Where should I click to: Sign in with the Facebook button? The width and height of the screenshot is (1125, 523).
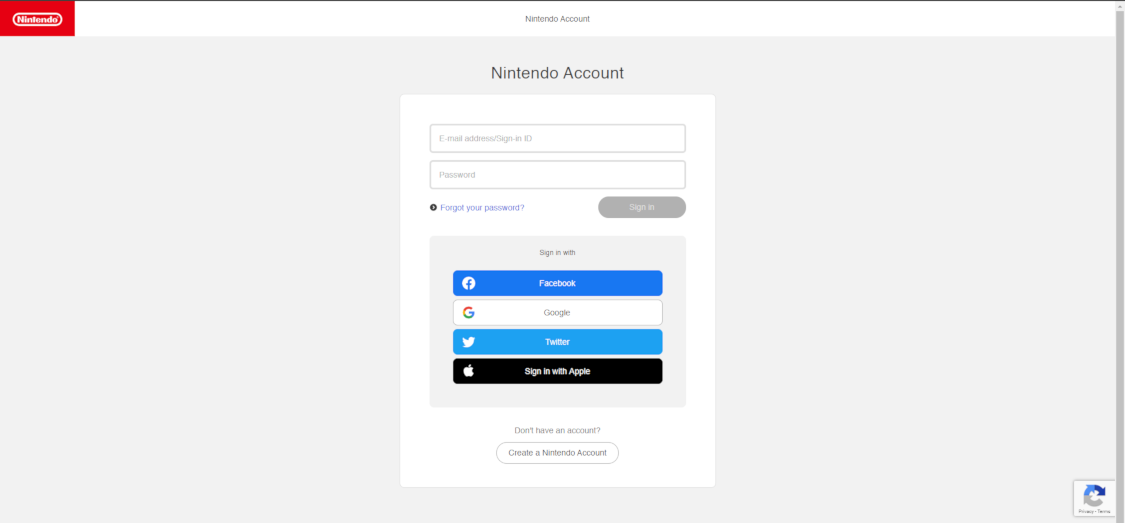(557, 283)
